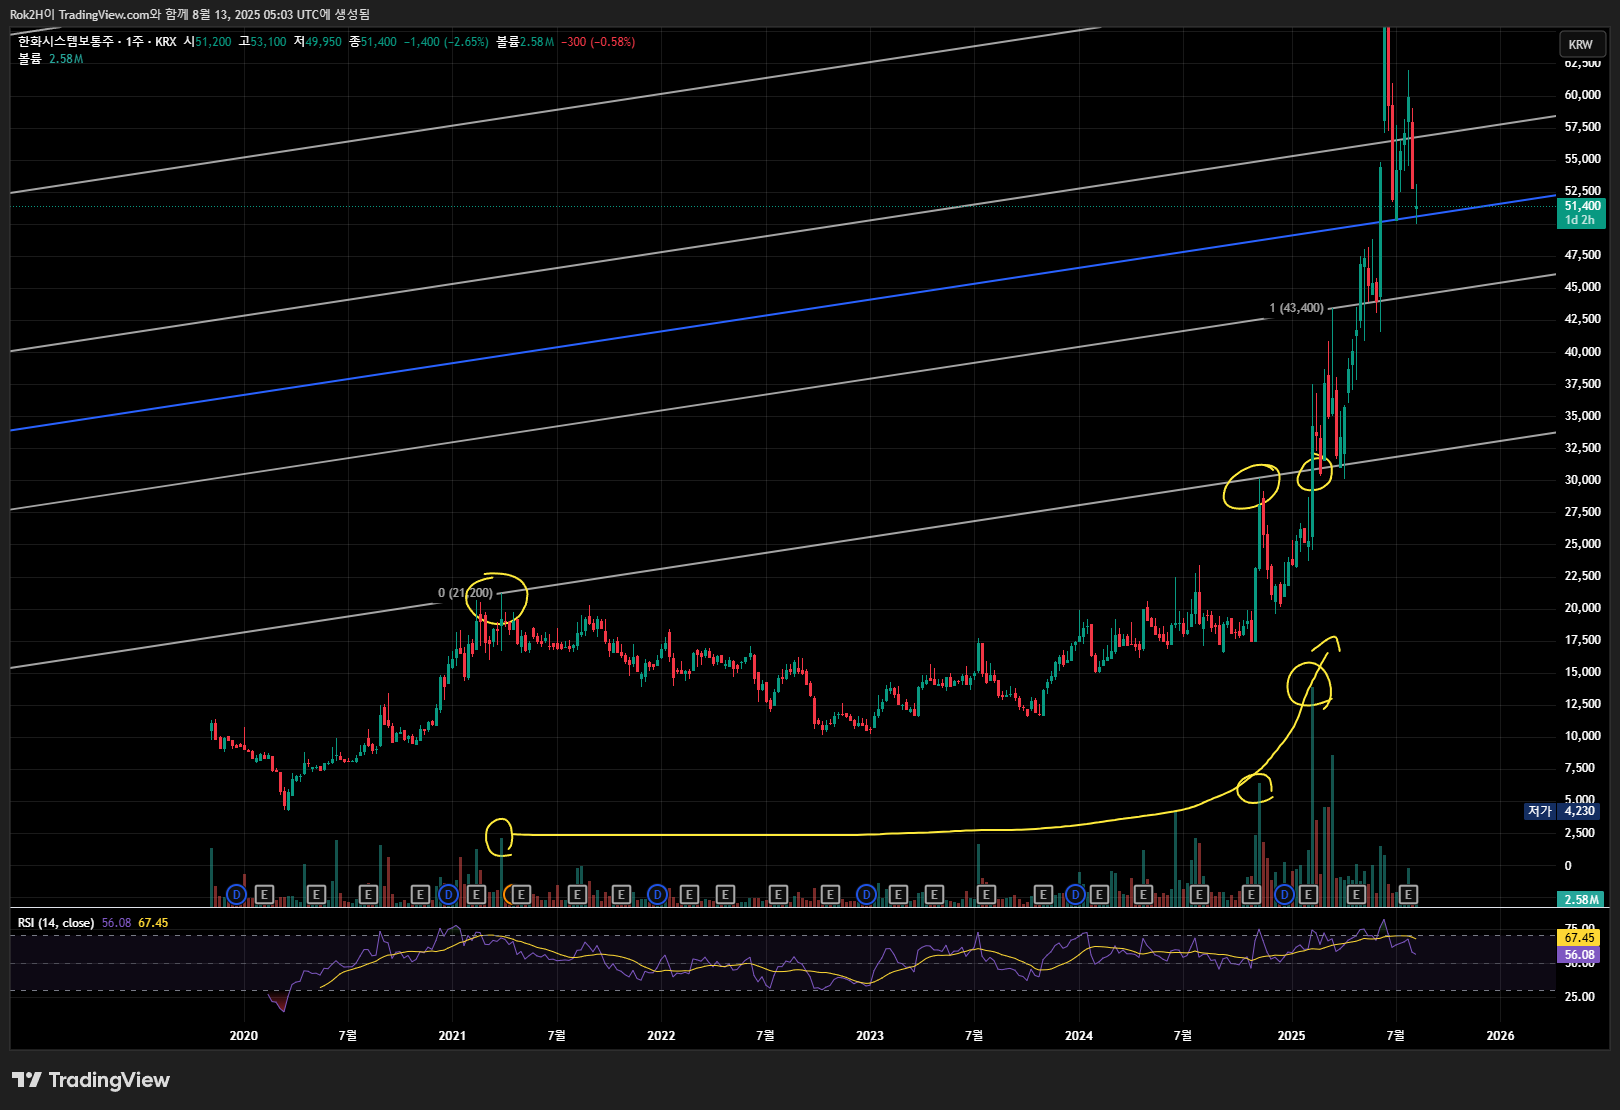Click the dividend D marker at 2024
This screenshot has width=1620, height=1110.
coord(1075,894)
